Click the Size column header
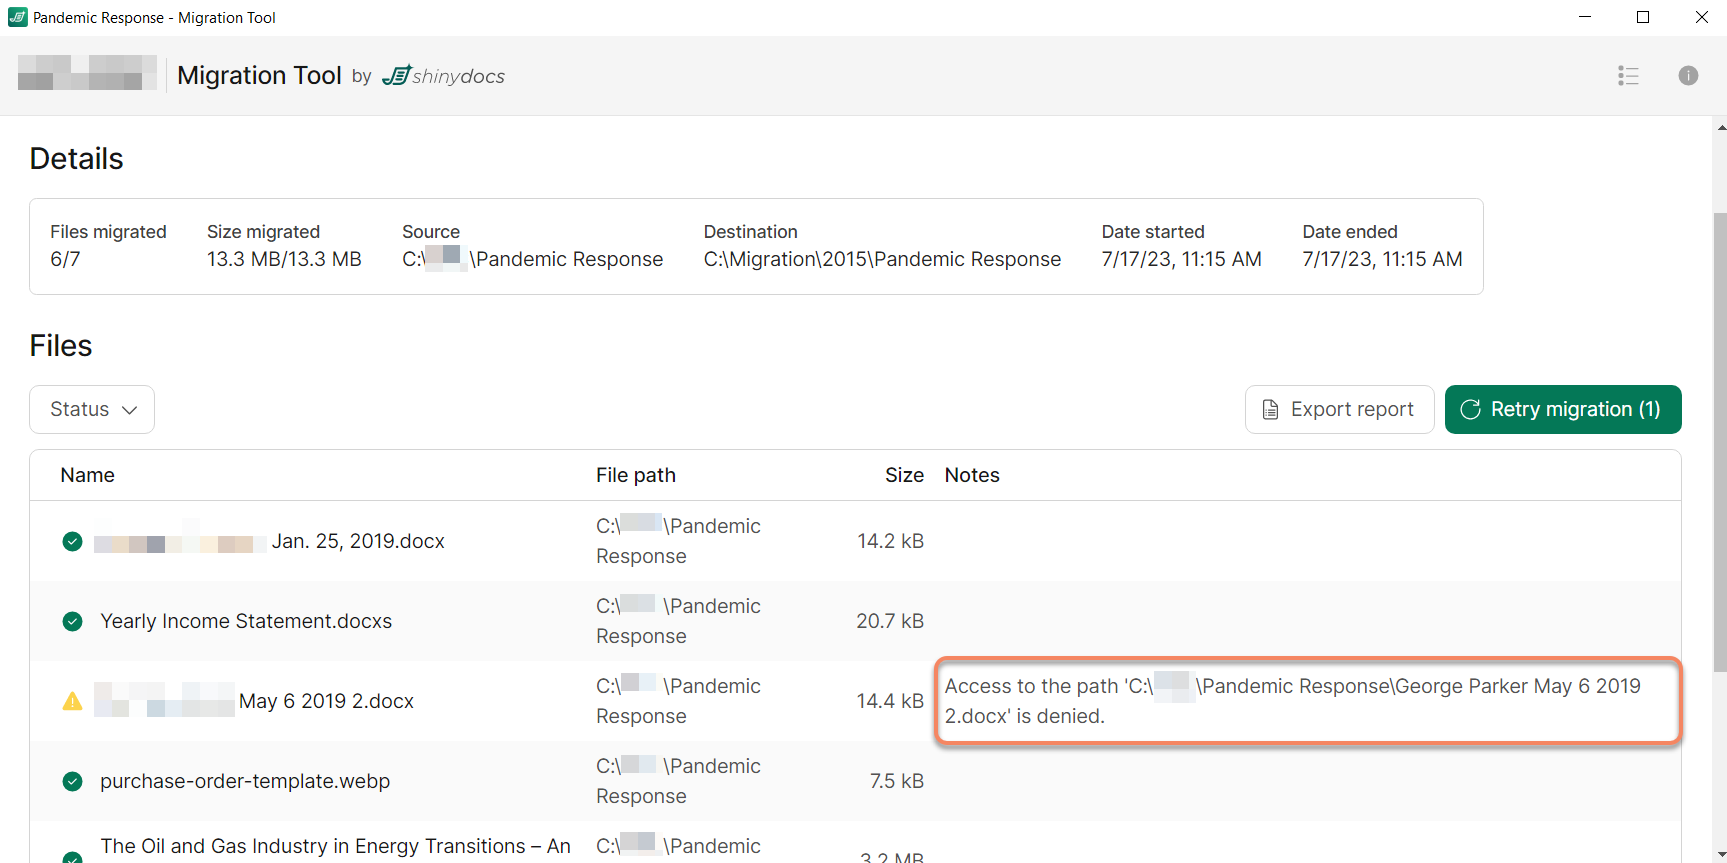1727x863 pixels. pyautogui.click(x=903, y=475)
